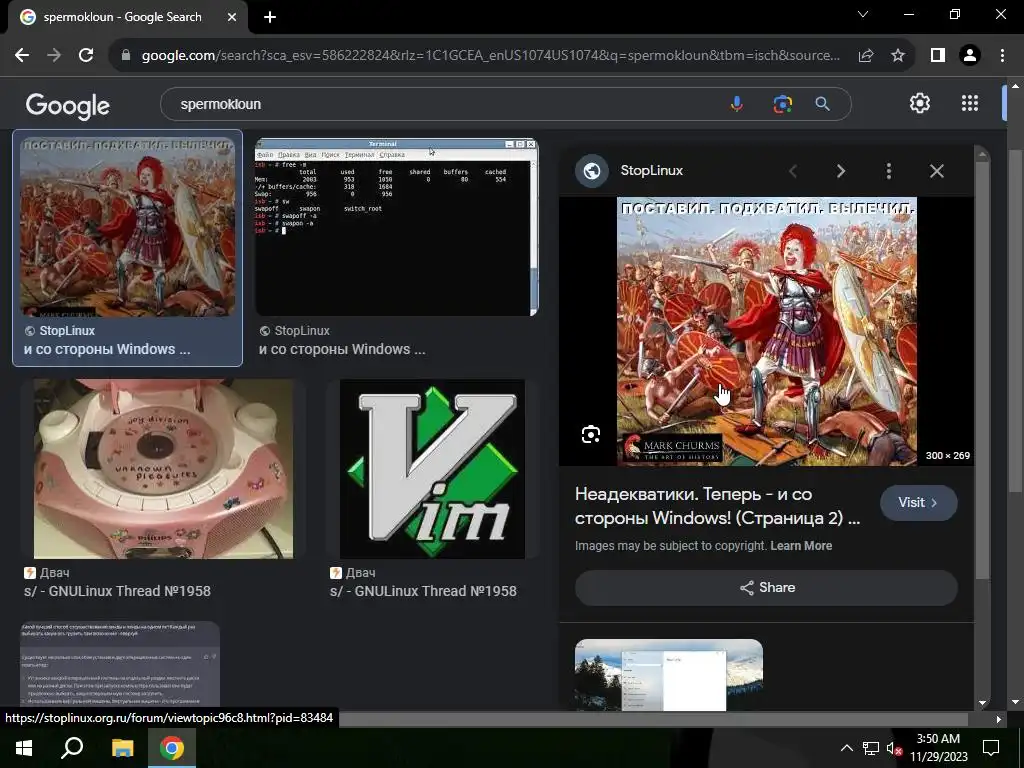Go to next image in preview panel
This screenshot has height=768, width=1024.
[x=840, y=171]
